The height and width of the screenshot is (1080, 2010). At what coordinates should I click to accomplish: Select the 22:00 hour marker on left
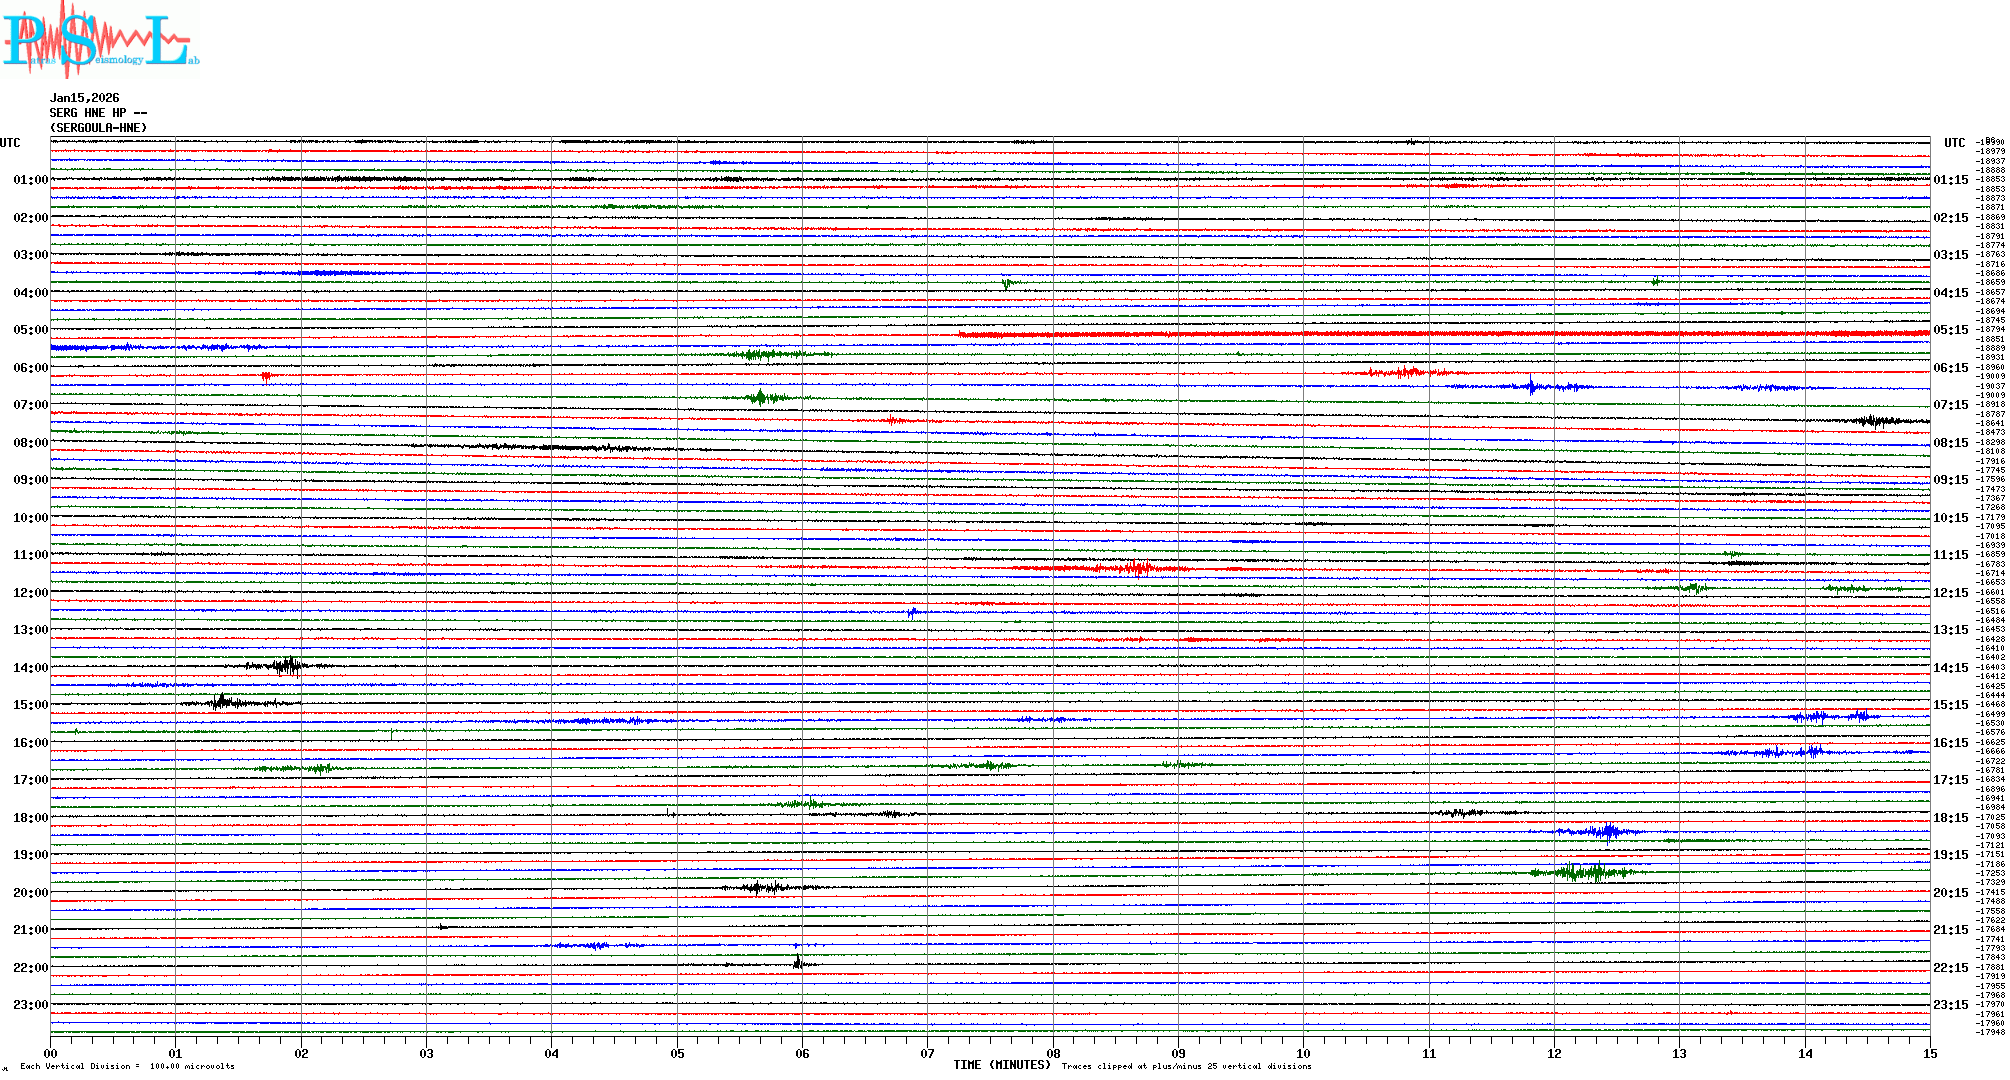tap(30, 968)
